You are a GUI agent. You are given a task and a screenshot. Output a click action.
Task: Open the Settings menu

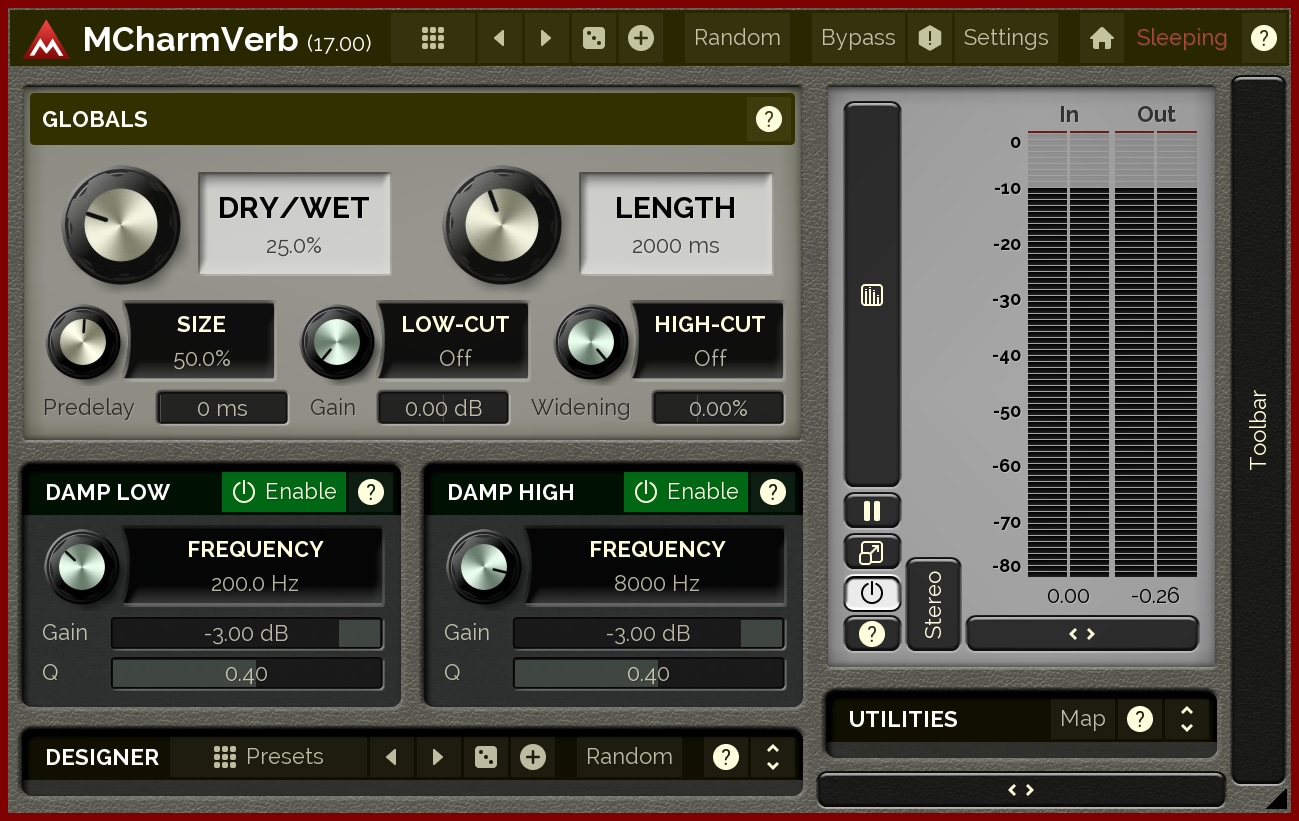pyautogui.click(x=1005, y=38)
